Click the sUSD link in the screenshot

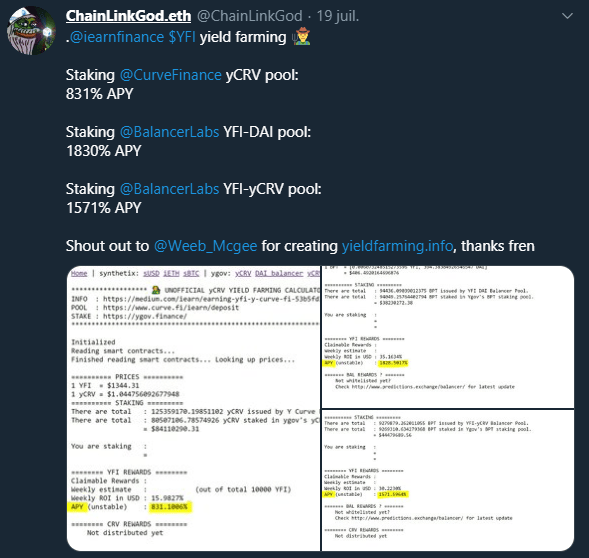pos(151,274)
